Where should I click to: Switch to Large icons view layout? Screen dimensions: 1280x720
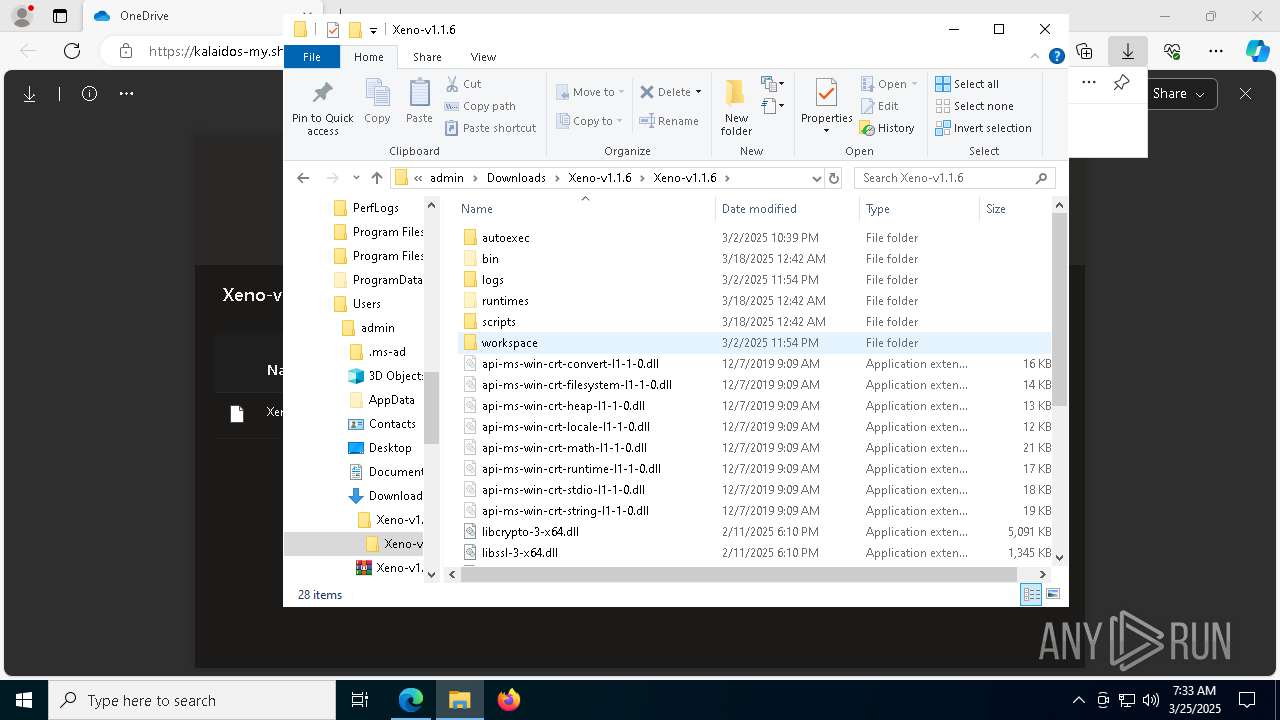pos(1053,595)
